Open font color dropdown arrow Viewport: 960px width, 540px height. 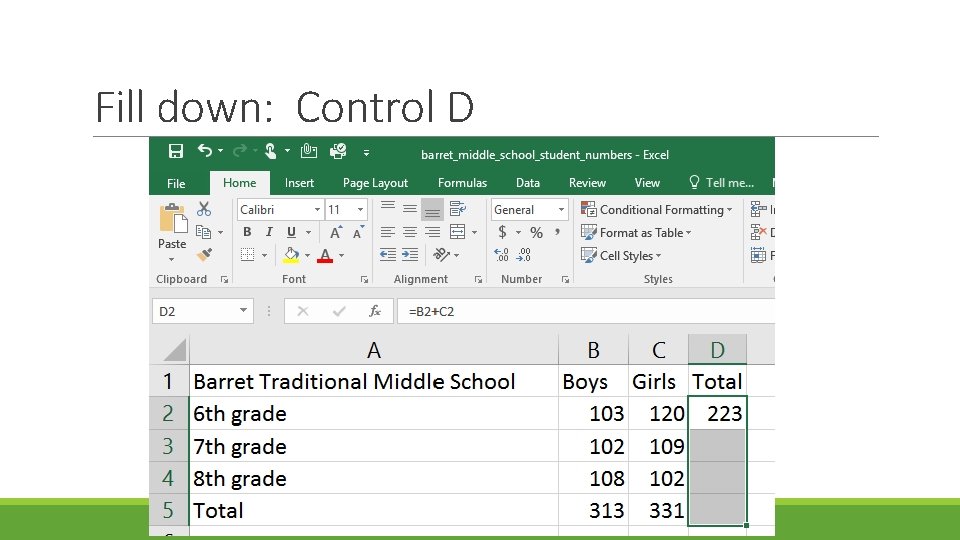(342, 255)
